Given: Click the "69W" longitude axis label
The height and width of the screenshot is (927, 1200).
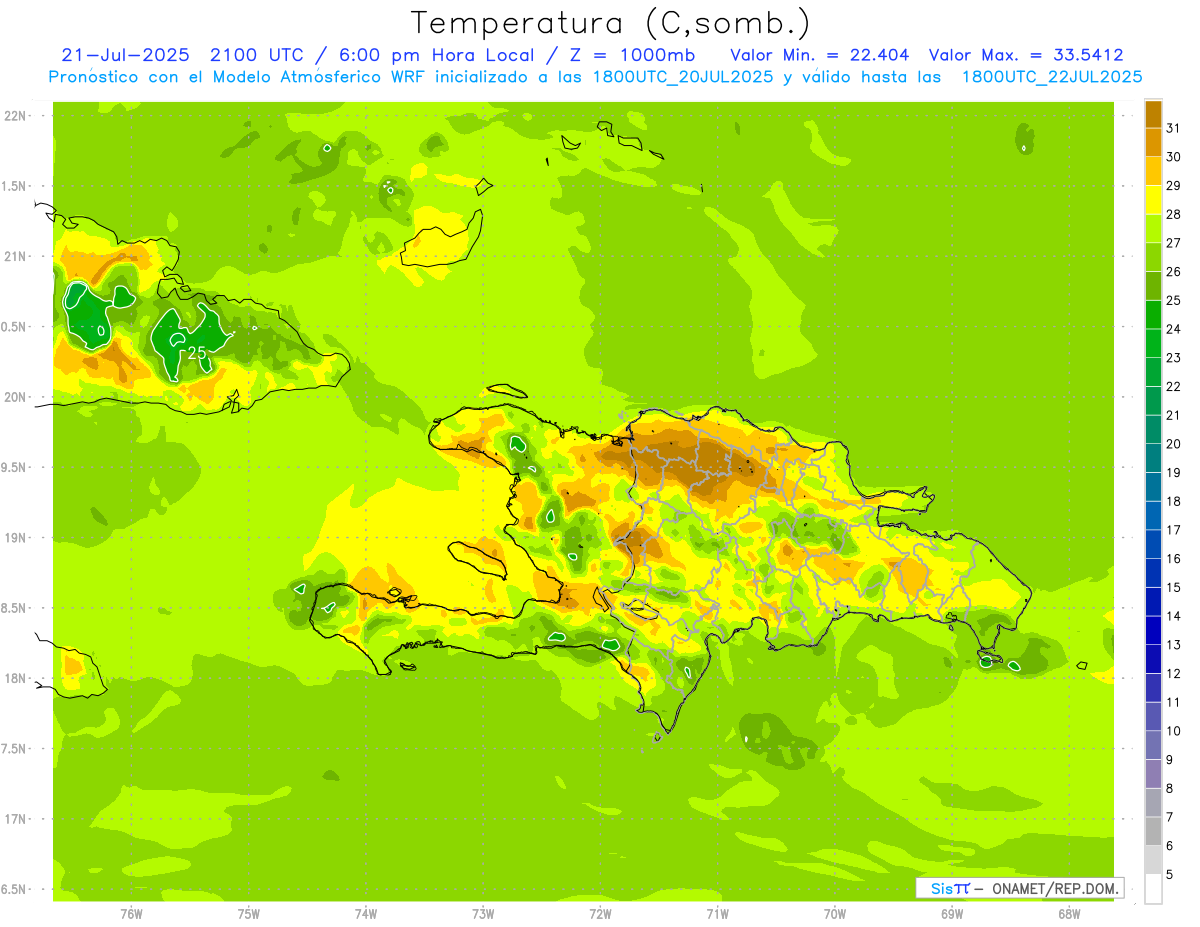Looking at the screenshot, I should point(951,914).
